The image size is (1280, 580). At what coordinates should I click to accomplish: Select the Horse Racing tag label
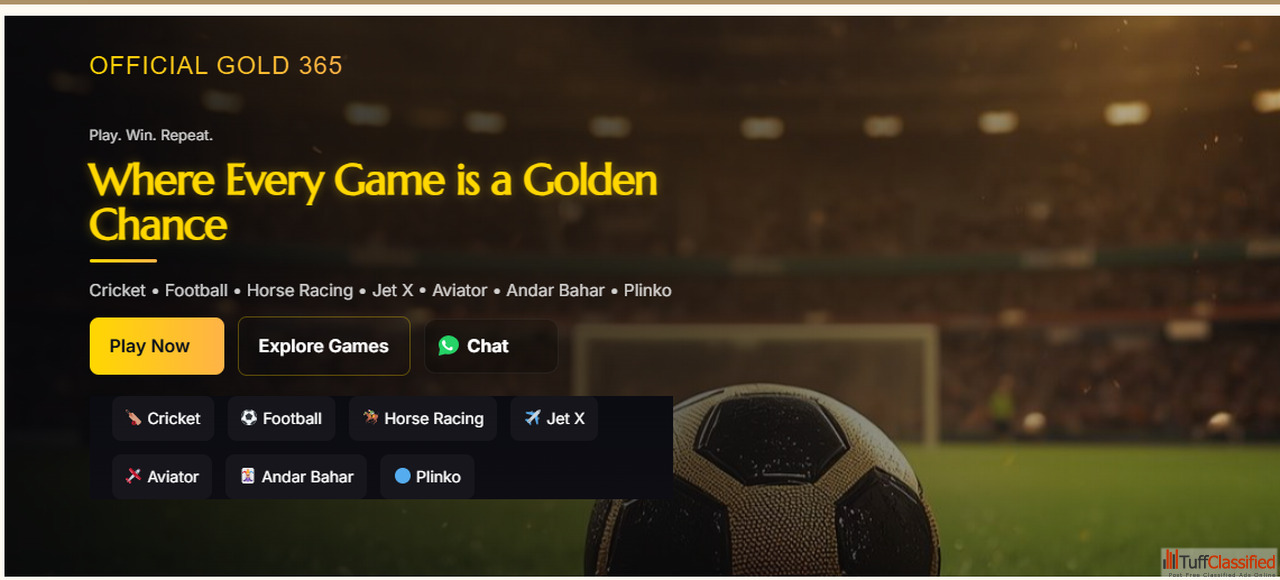click(x=434, y=419)
